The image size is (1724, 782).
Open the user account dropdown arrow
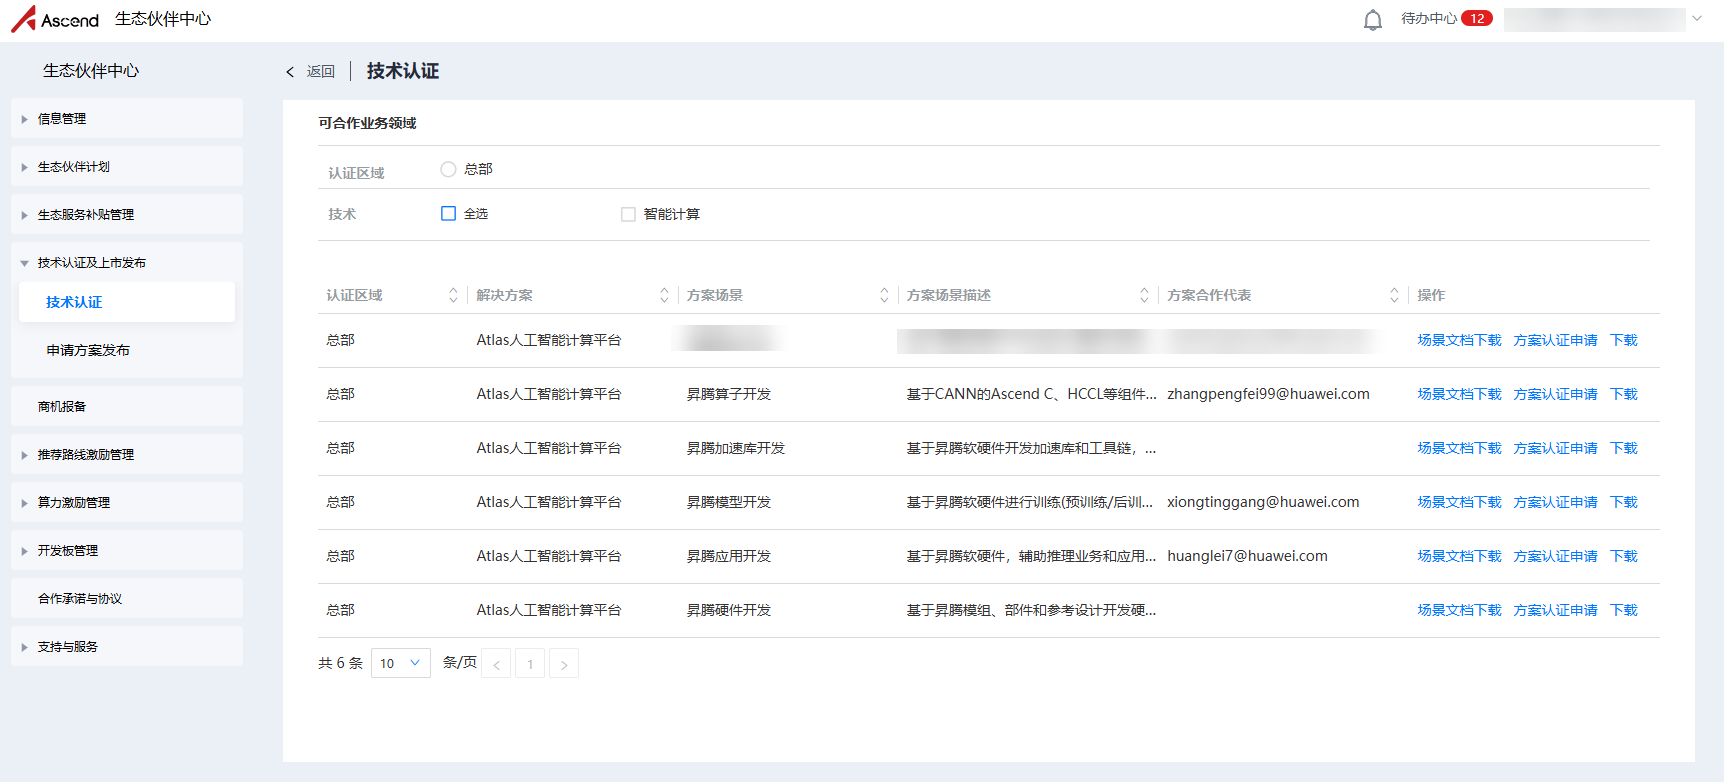pos(1697,18)
